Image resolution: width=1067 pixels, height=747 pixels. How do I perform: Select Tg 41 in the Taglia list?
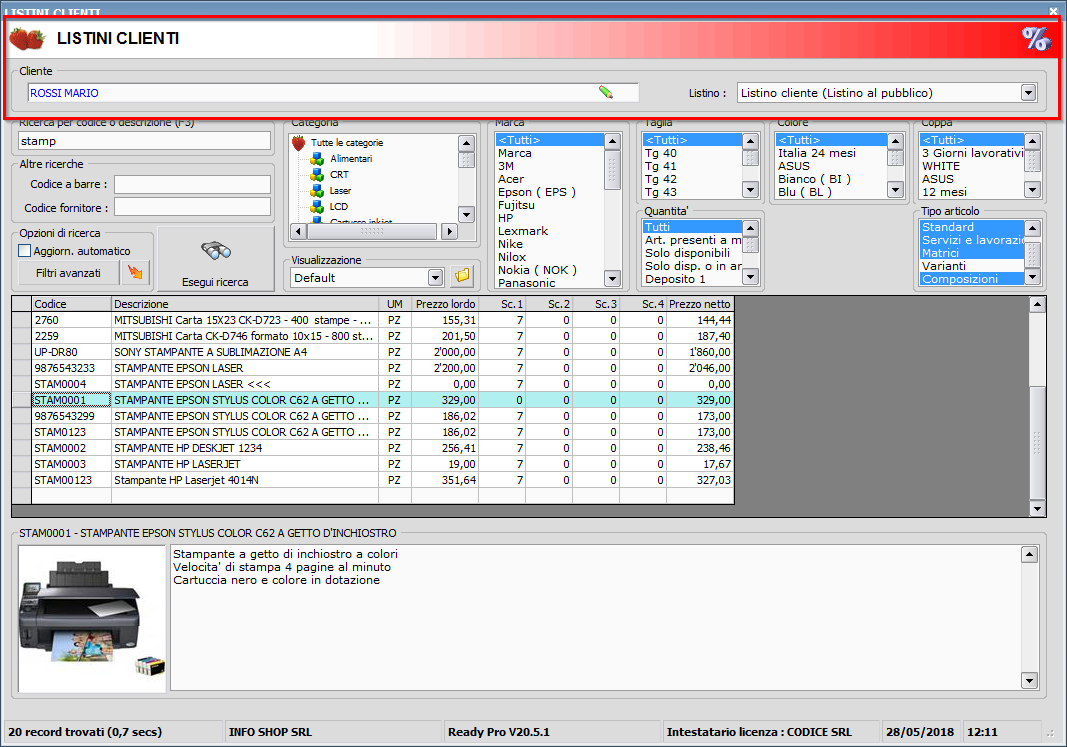[x=693, y=166]
